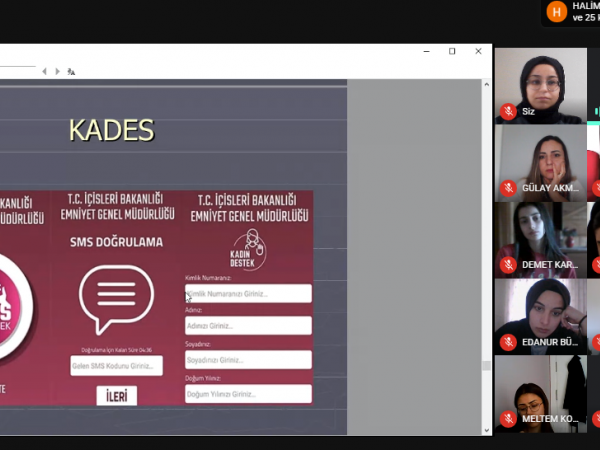Click the Gelen SMS Kodunu Giriniz field
600x450 pixels.
[116, 366]
